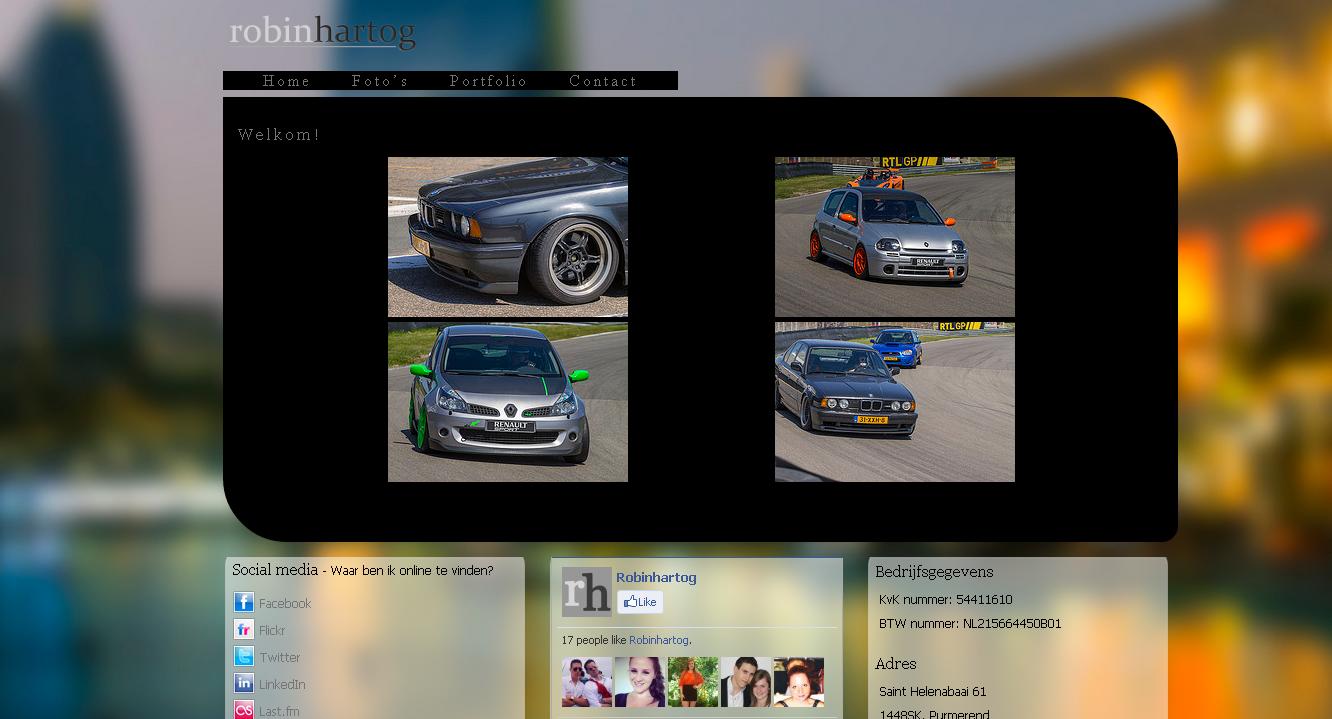Click the gray 'rh' page avatar

586,592
